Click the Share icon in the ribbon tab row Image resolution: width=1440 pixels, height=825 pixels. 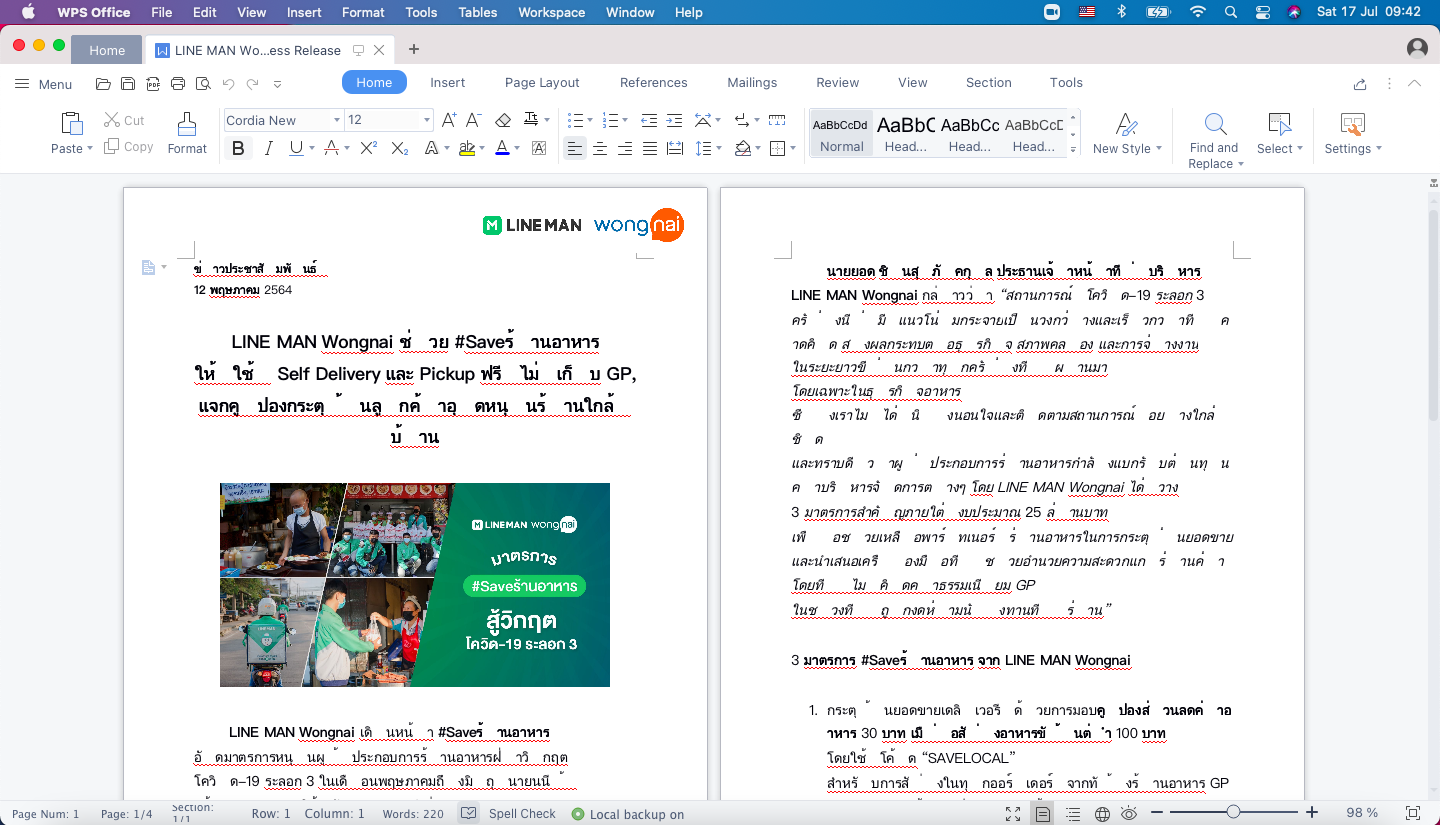click(x=1360, y=84)
